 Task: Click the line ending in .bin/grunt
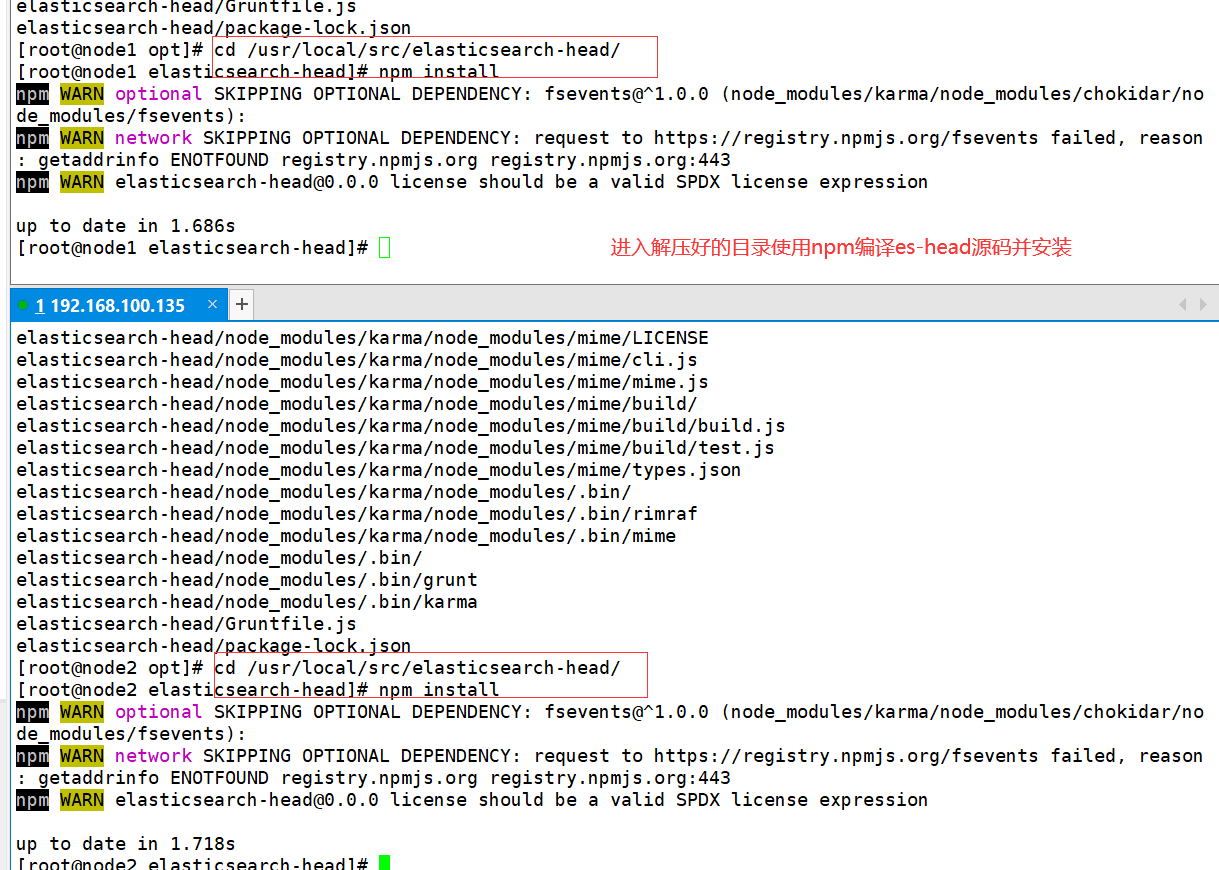247,580
